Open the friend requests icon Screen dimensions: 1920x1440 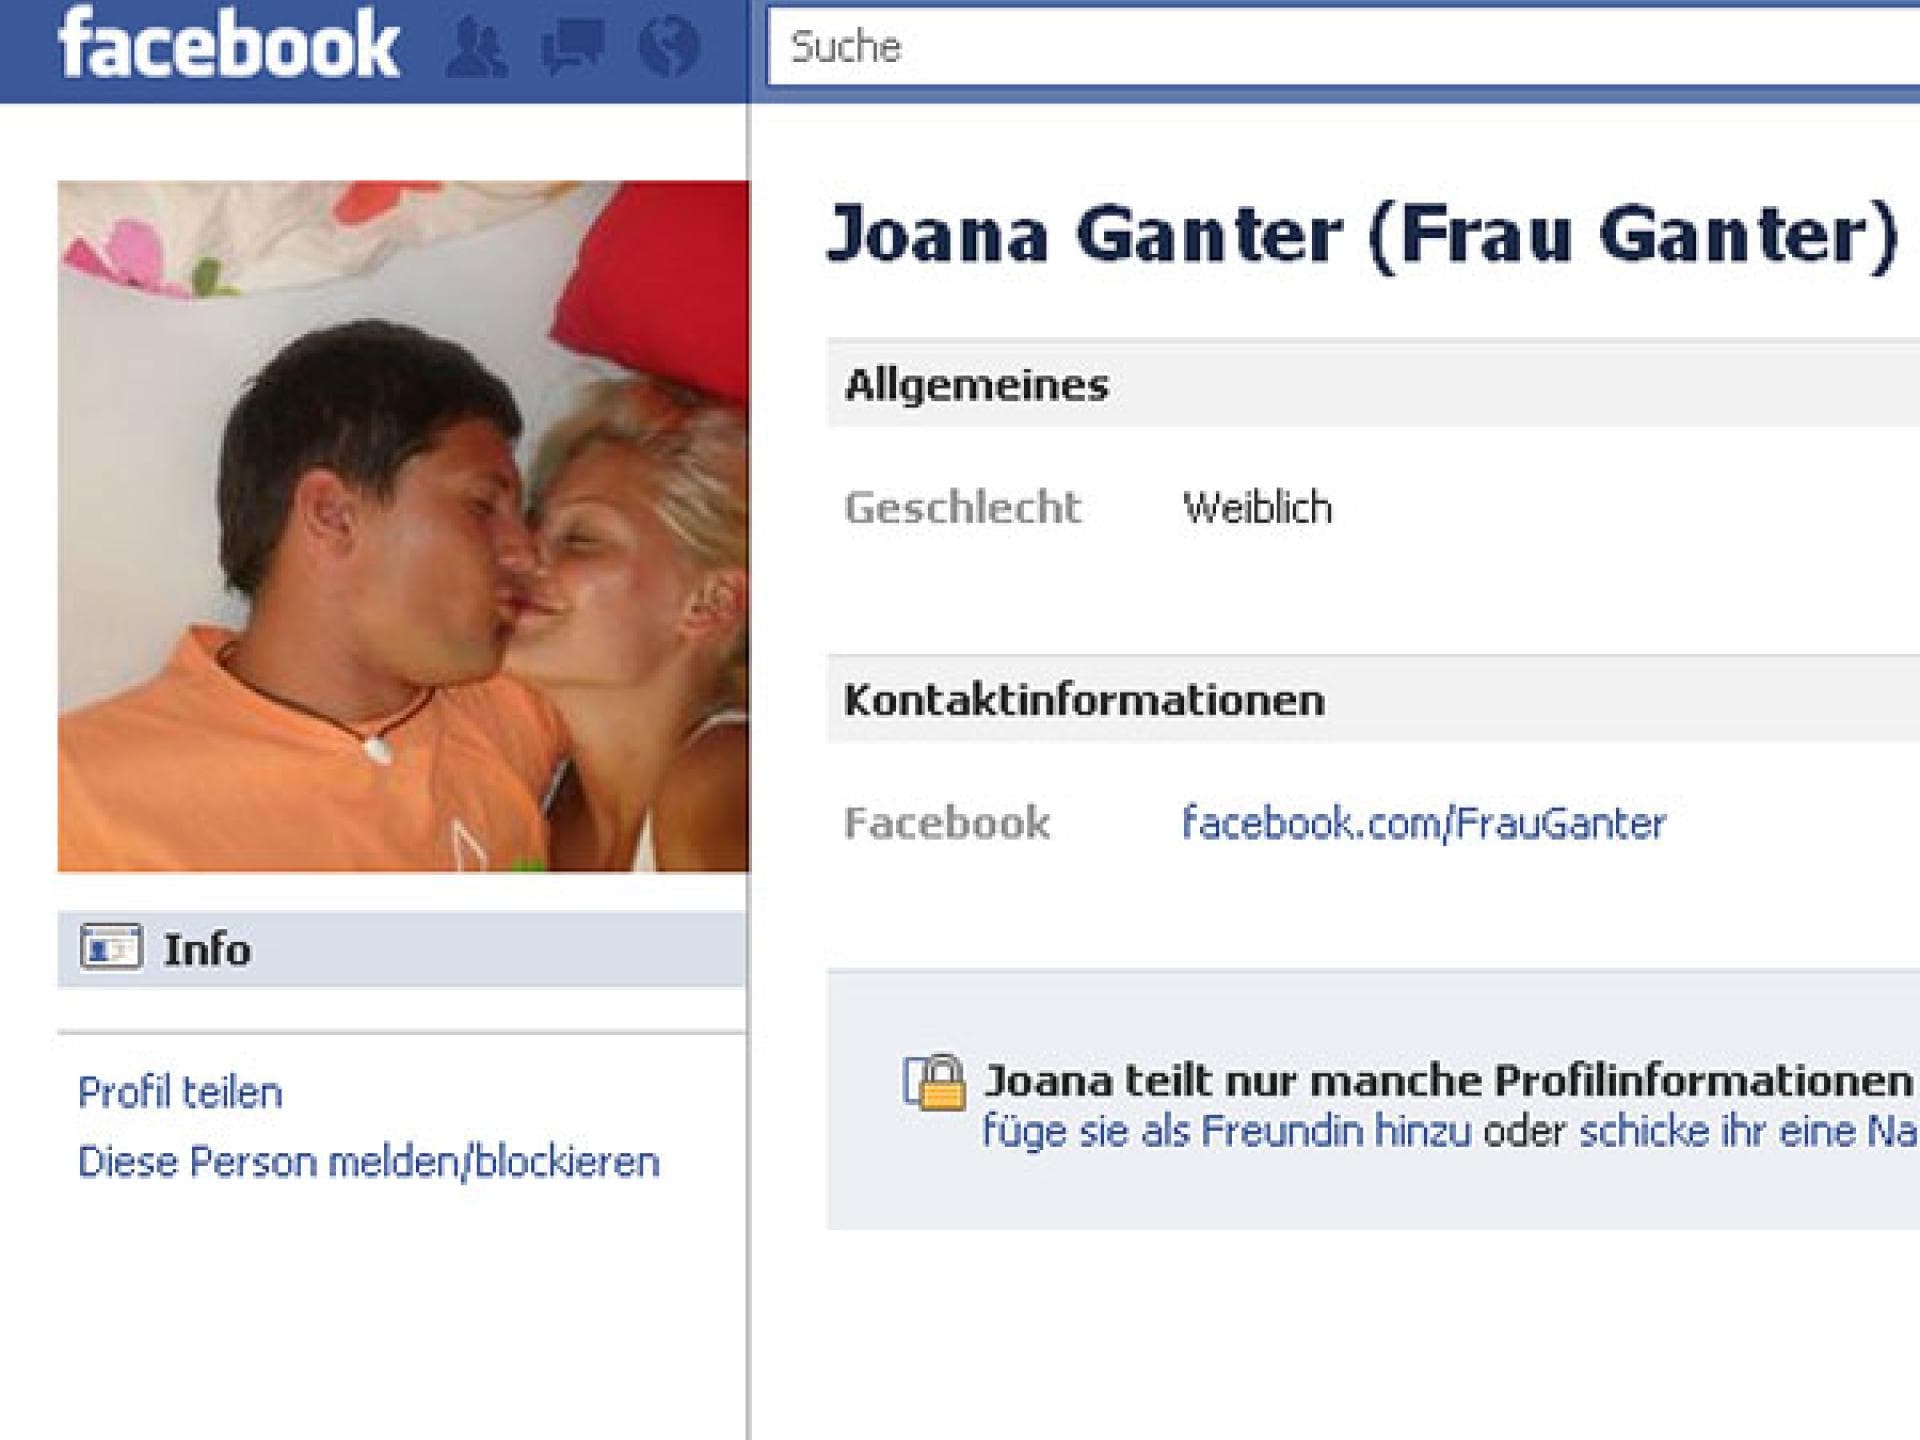point(476,48)
